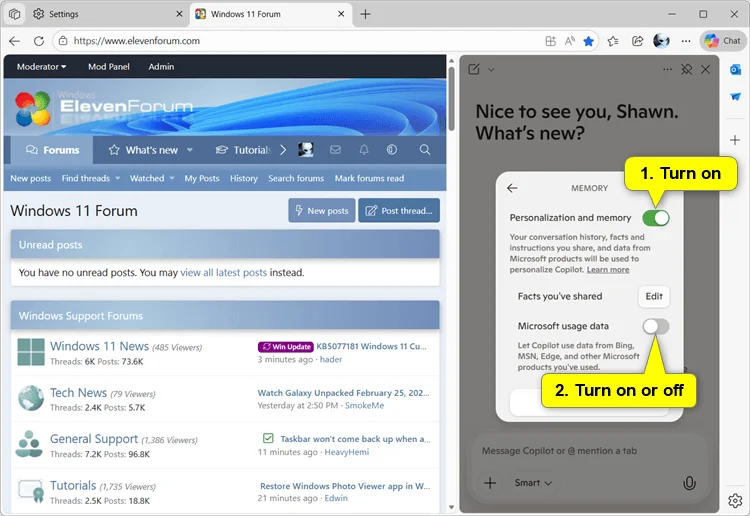Close the Windows 11 Forum tab
750x516 pixels.
(341, 14)
